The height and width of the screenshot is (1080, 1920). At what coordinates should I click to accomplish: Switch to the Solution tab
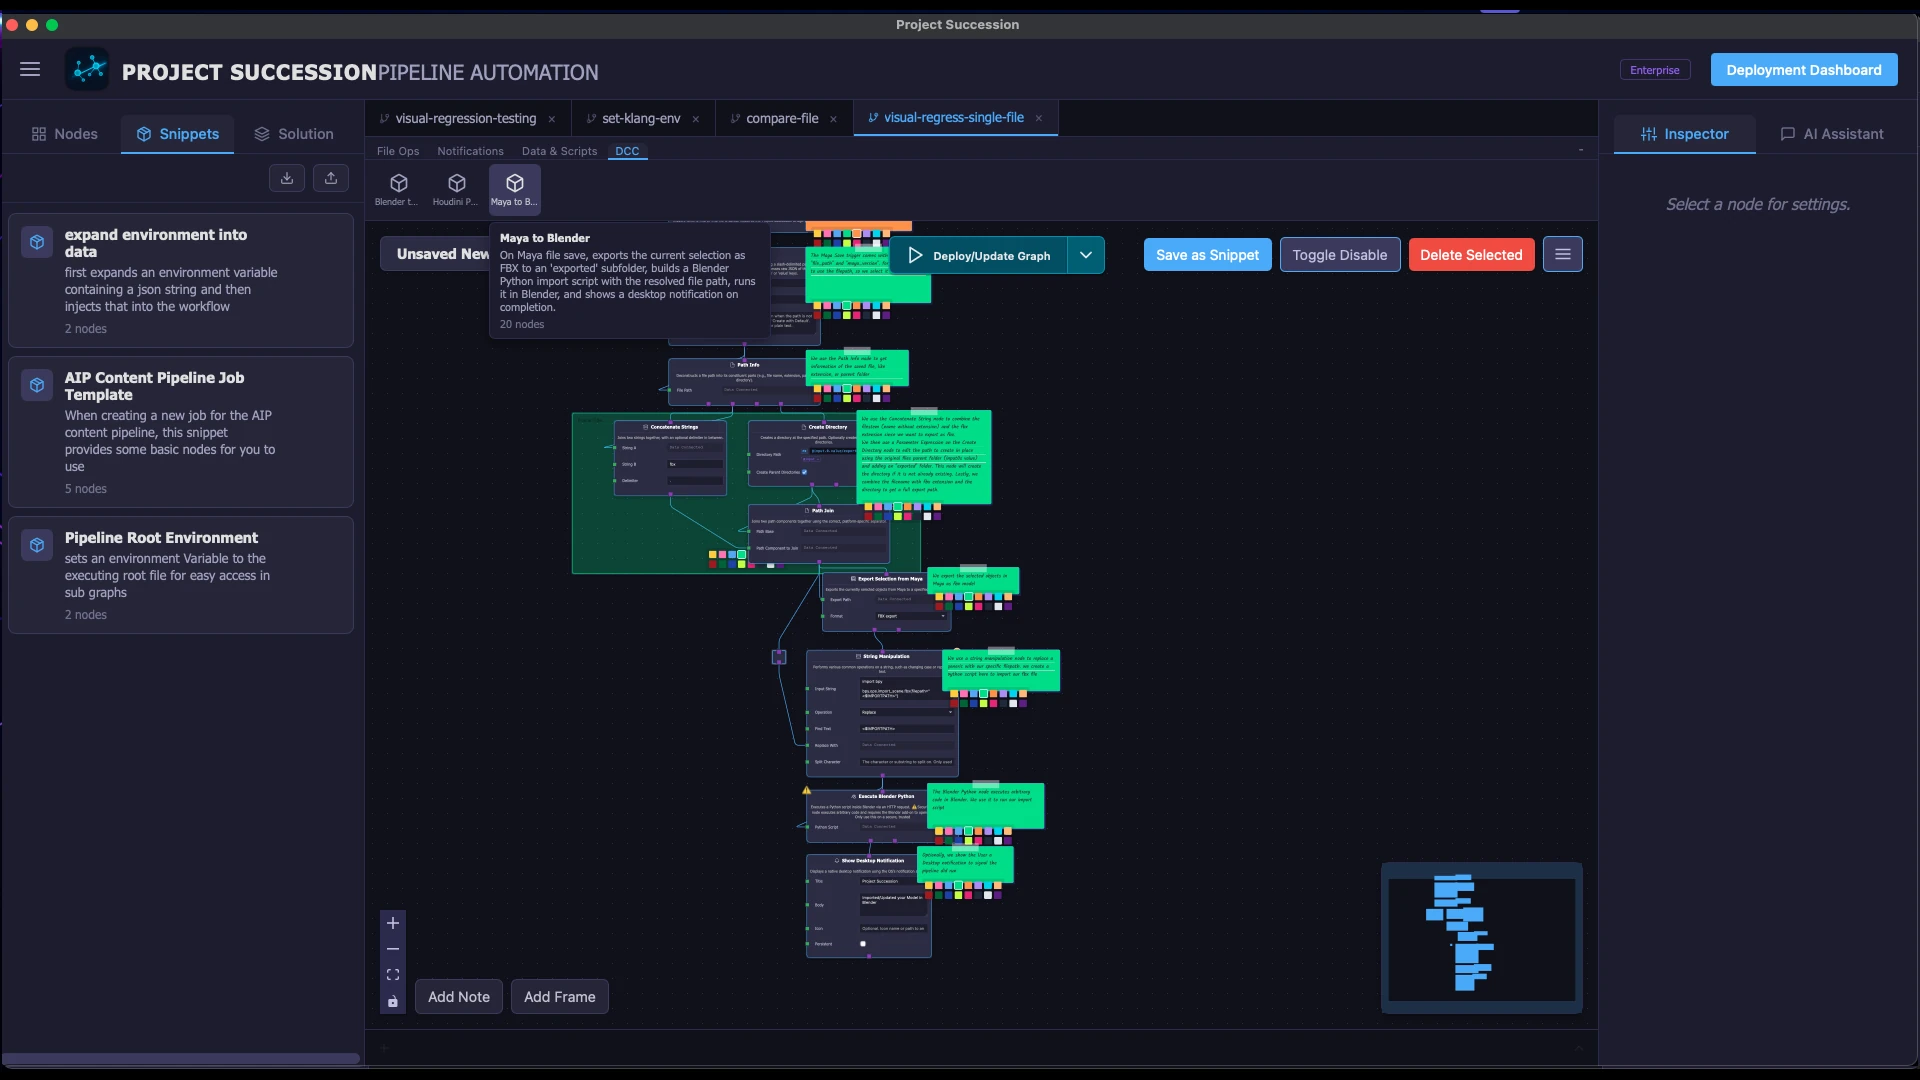click(294, 134)
